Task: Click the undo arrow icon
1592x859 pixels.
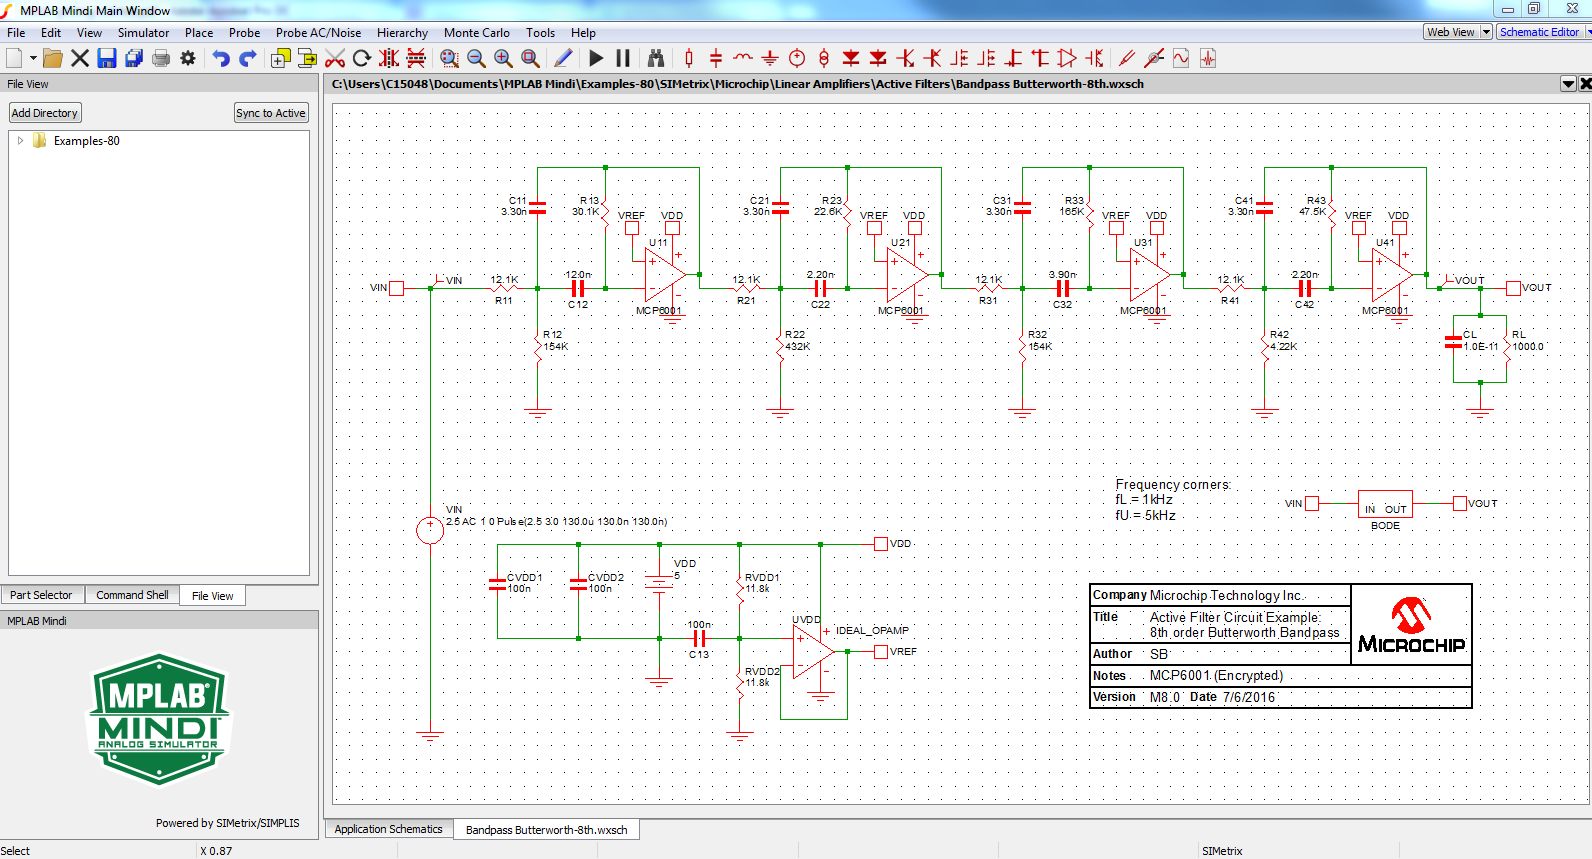Action: click(x=221, y=59)
